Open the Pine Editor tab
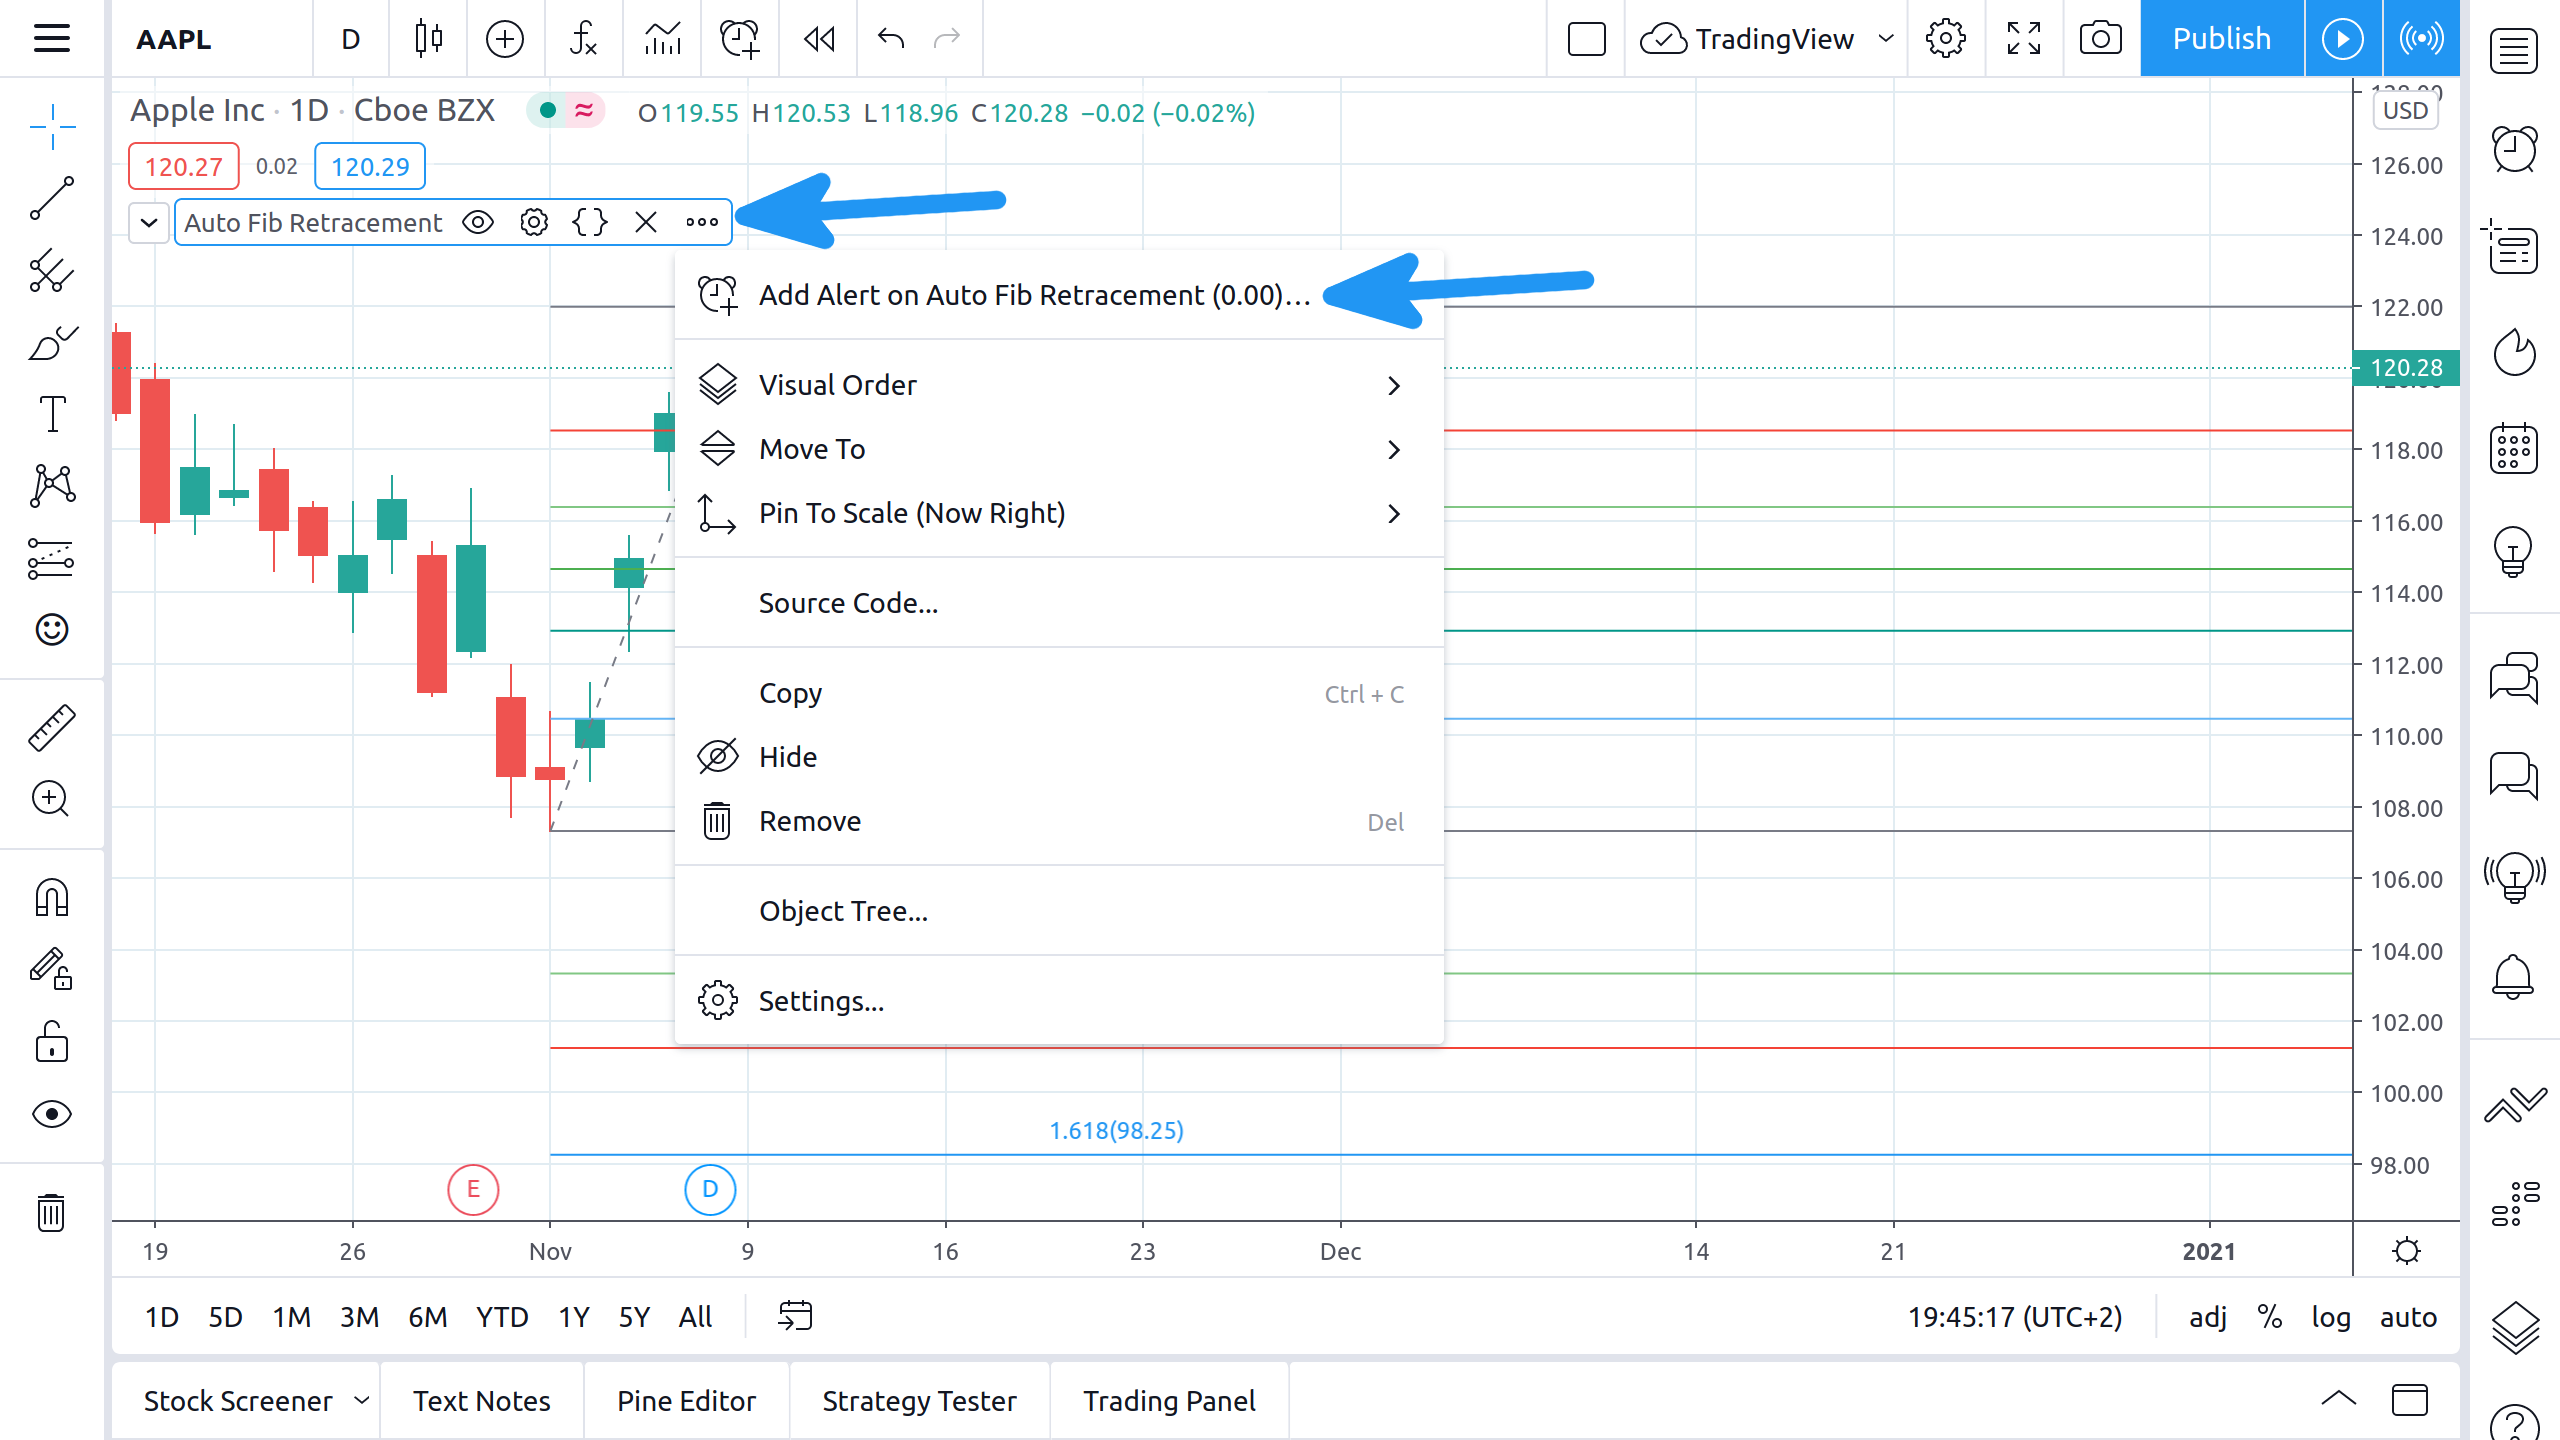Viewport: 2560px width, 1440px height. pyautogui.click(x=686, y=1401)
